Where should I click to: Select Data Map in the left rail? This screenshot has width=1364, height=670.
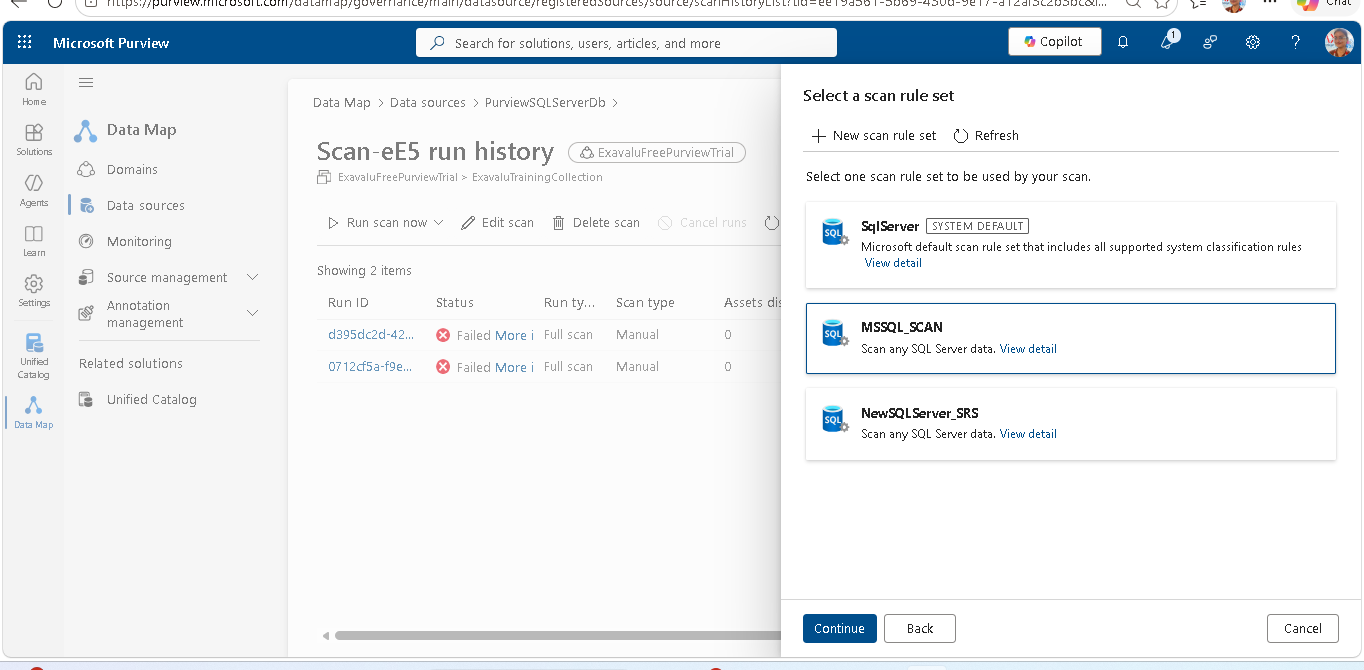point(34,412)
